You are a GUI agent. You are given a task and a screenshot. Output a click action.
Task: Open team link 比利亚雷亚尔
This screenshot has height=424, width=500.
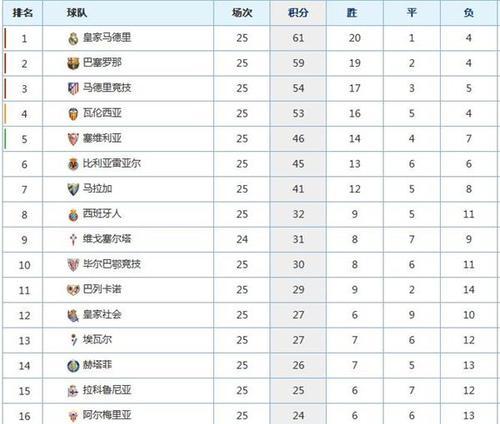[x=112, y=163]
